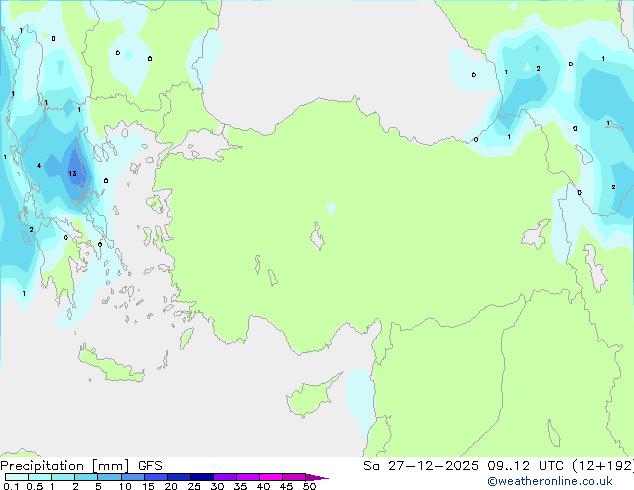
Task: Click the 35–40 mm legend color swatch
Action: point(247,477)
